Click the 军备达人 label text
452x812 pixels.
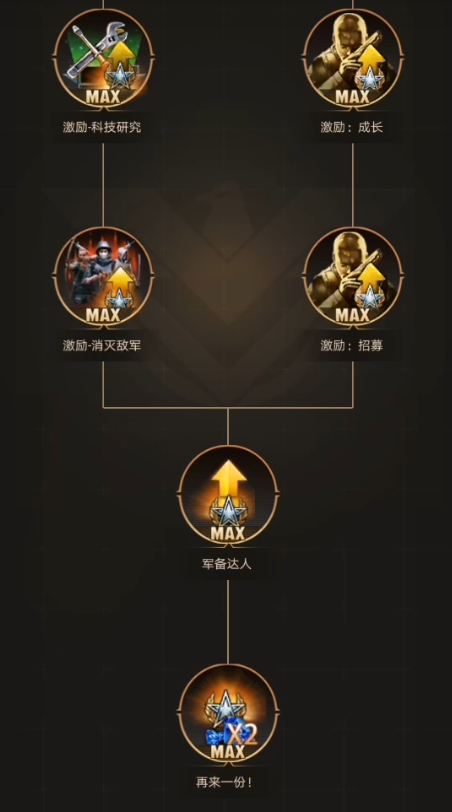227,564
